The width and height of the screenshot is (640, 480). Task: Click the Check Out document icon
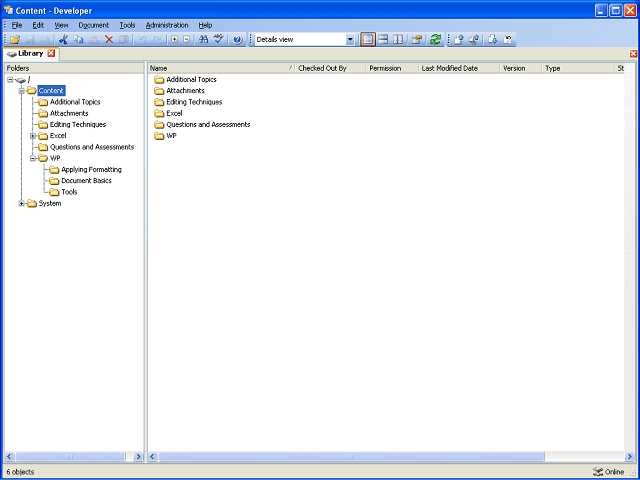coord(493,40)
